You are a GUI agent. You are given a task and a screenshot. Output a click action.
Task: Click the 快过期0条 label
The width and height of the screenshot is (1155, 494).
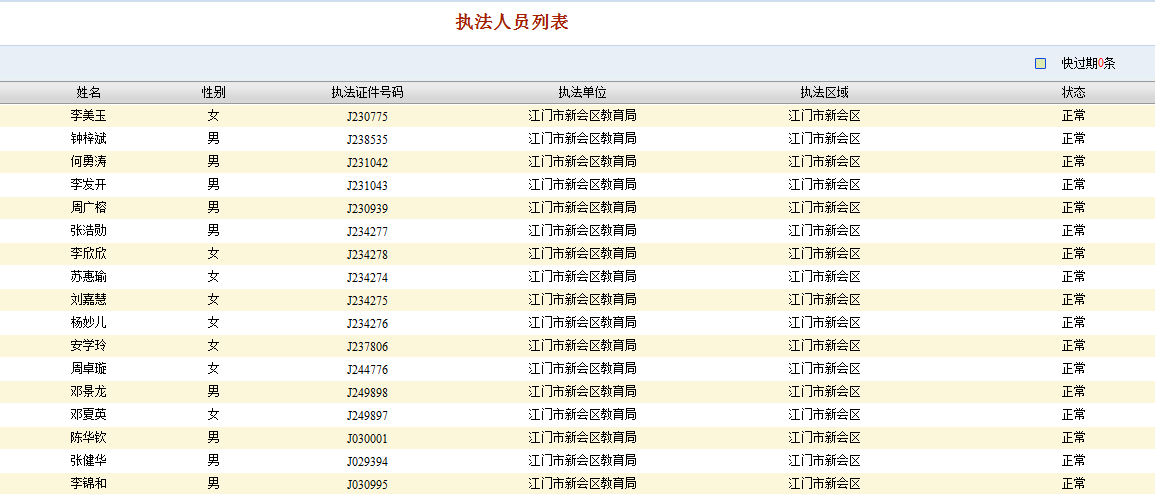click(x=1088, y=63)
